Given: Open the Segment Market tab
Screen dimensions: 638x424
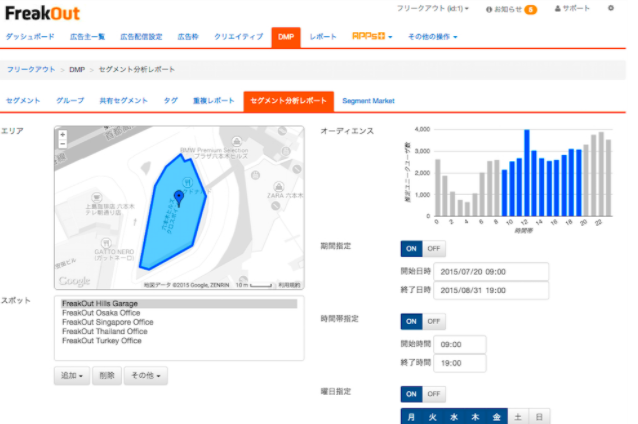Looking at the screenshot, I should pyautogui.click(x=368, y=101).
